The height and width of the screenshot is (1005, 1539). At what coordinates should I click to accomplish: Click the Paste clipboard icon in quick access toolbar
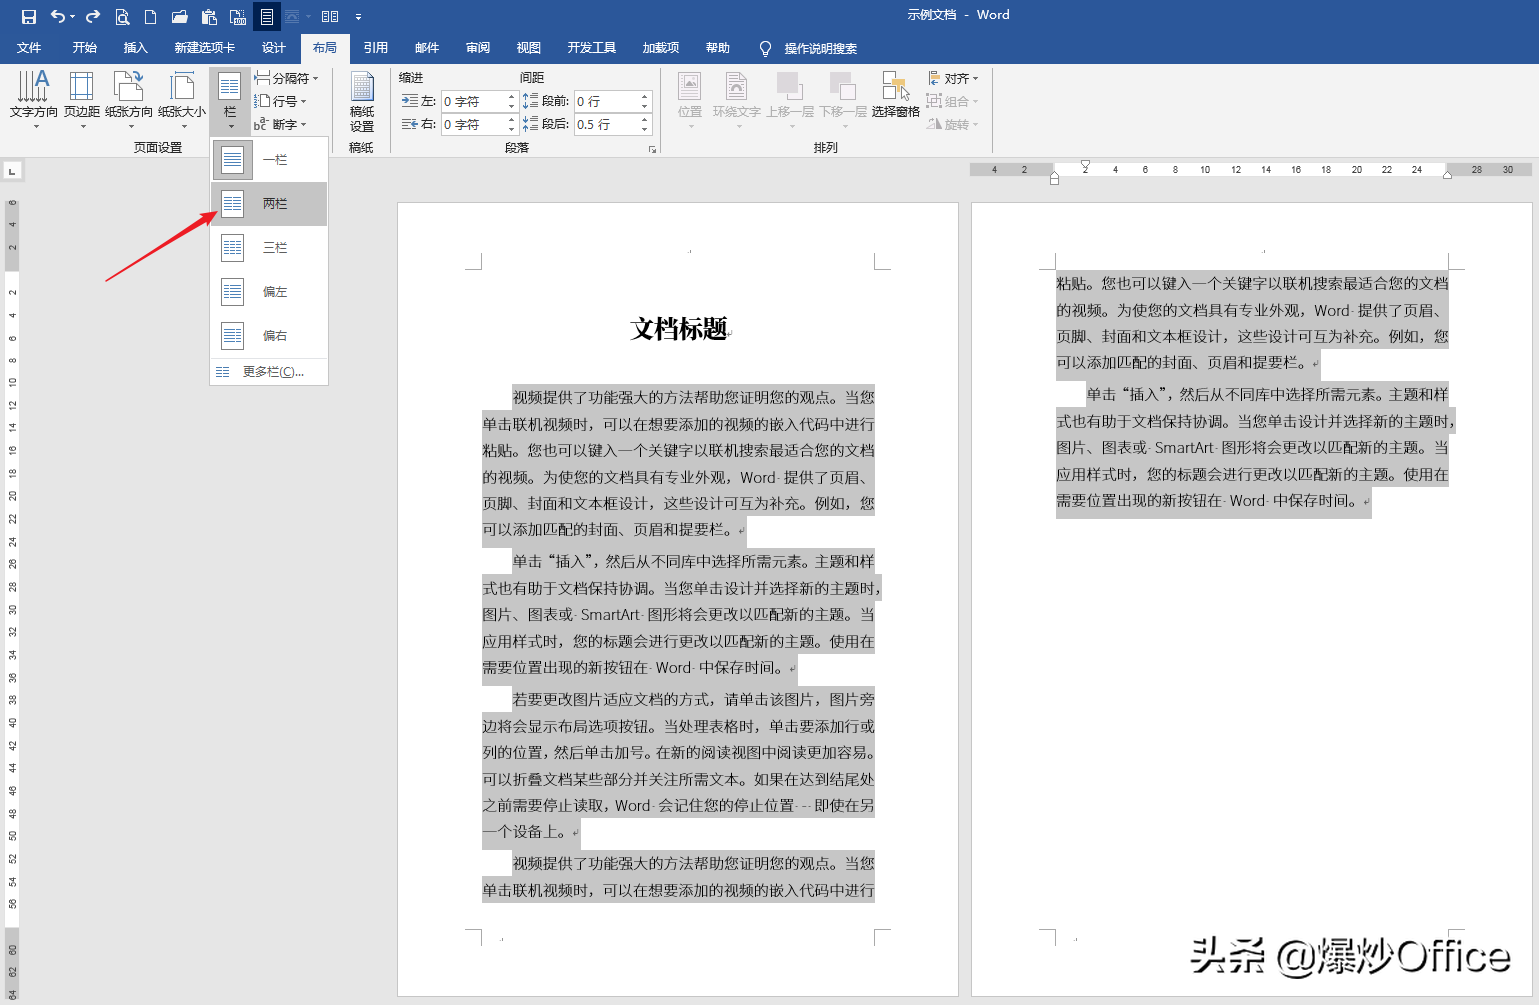209,16
